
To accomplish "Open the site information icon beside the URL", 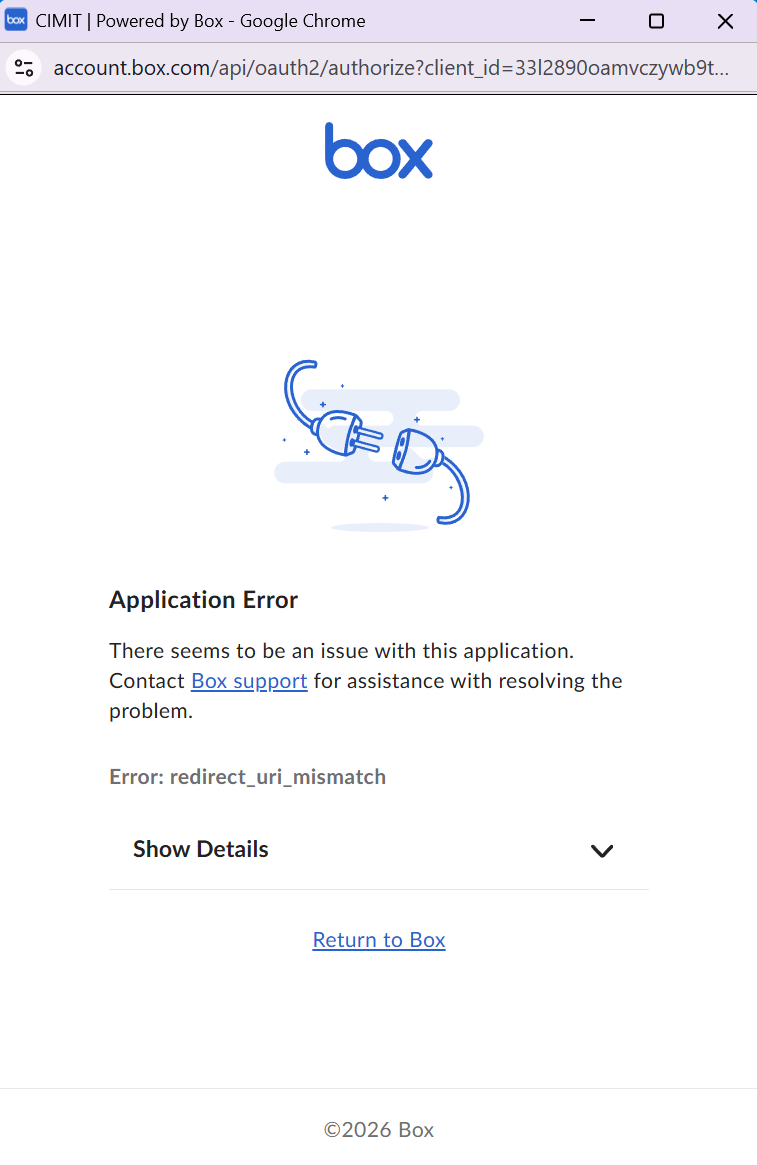I will pos(24,68).
